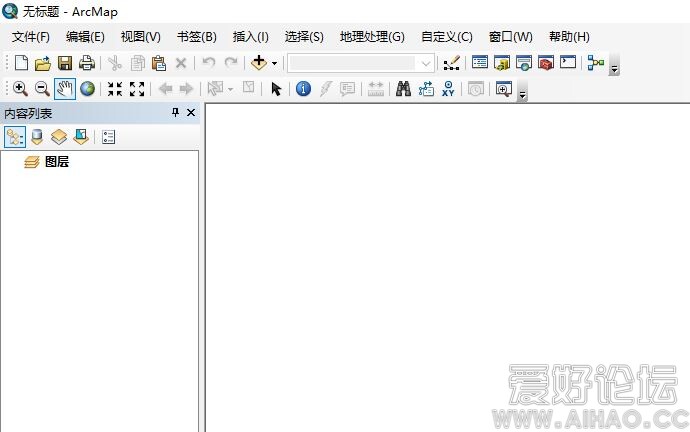Open table of contents Options button

[108, 137]
